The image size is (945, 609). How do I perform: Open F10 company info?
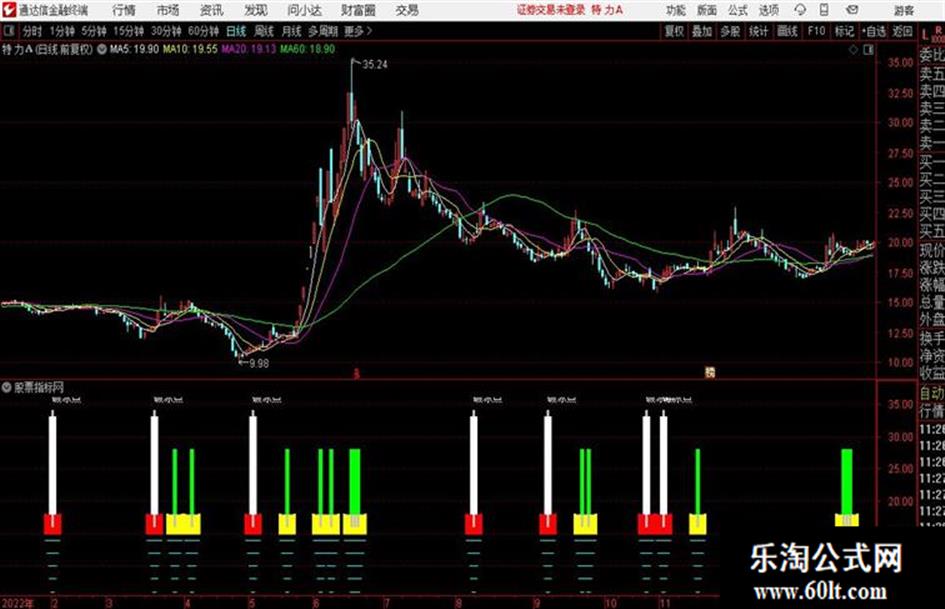[816, 31]
